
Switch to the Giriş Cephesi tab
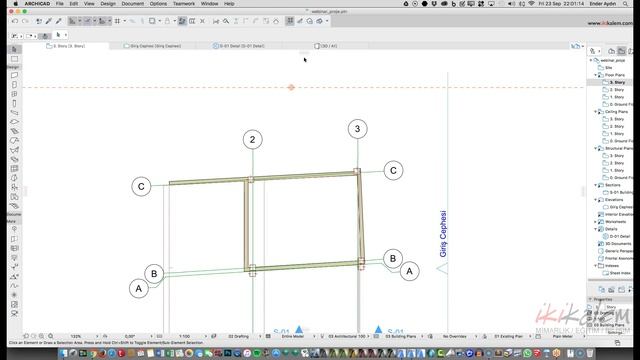[153, 46]
